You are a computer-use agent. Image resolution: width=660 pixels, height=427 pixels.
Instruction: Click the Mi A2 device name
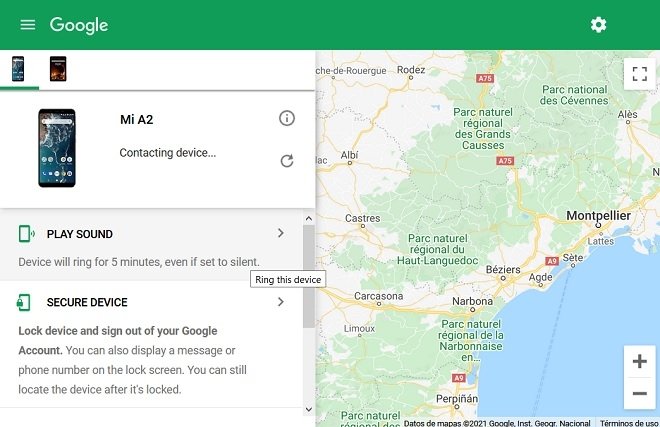click(136, 120)
